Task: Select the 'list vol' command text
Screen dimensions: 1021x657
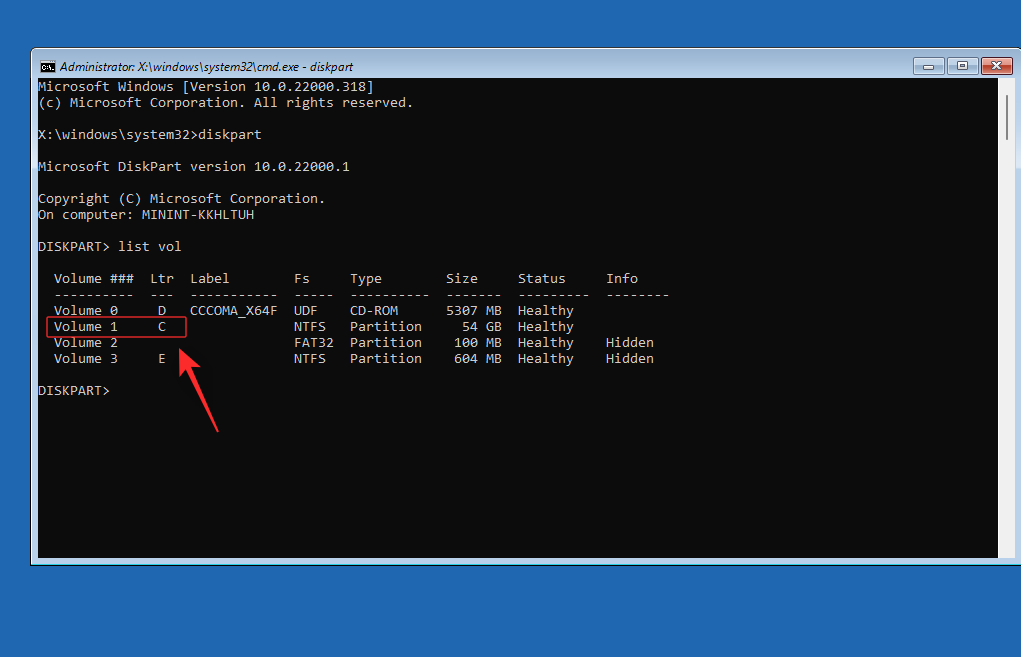Action: [x=148, y=246]
